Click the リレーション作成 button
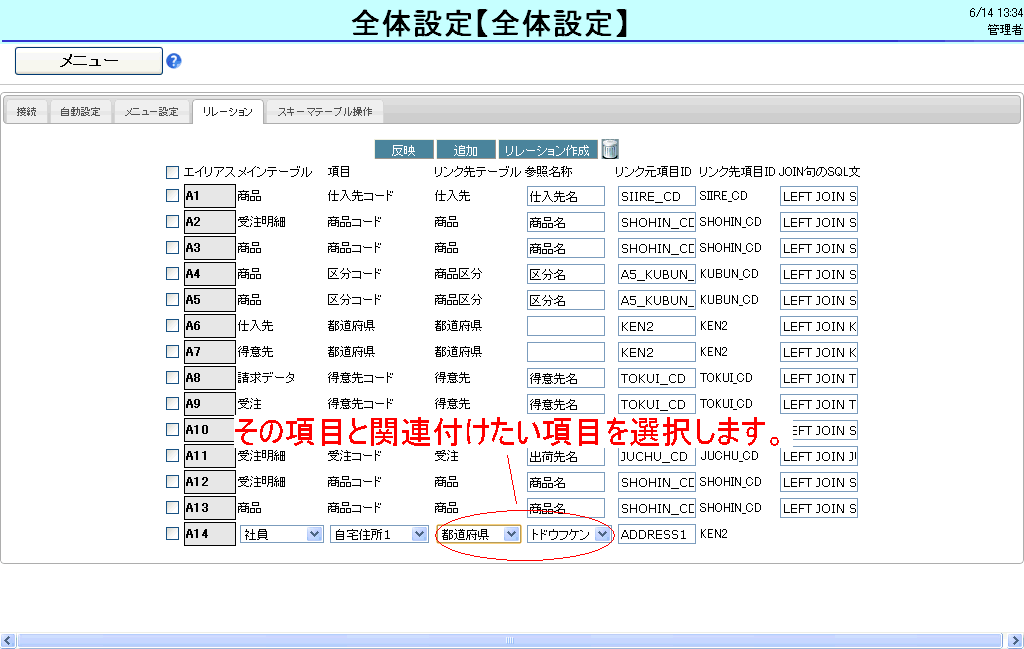1024x649 pixels. point(547,150)
